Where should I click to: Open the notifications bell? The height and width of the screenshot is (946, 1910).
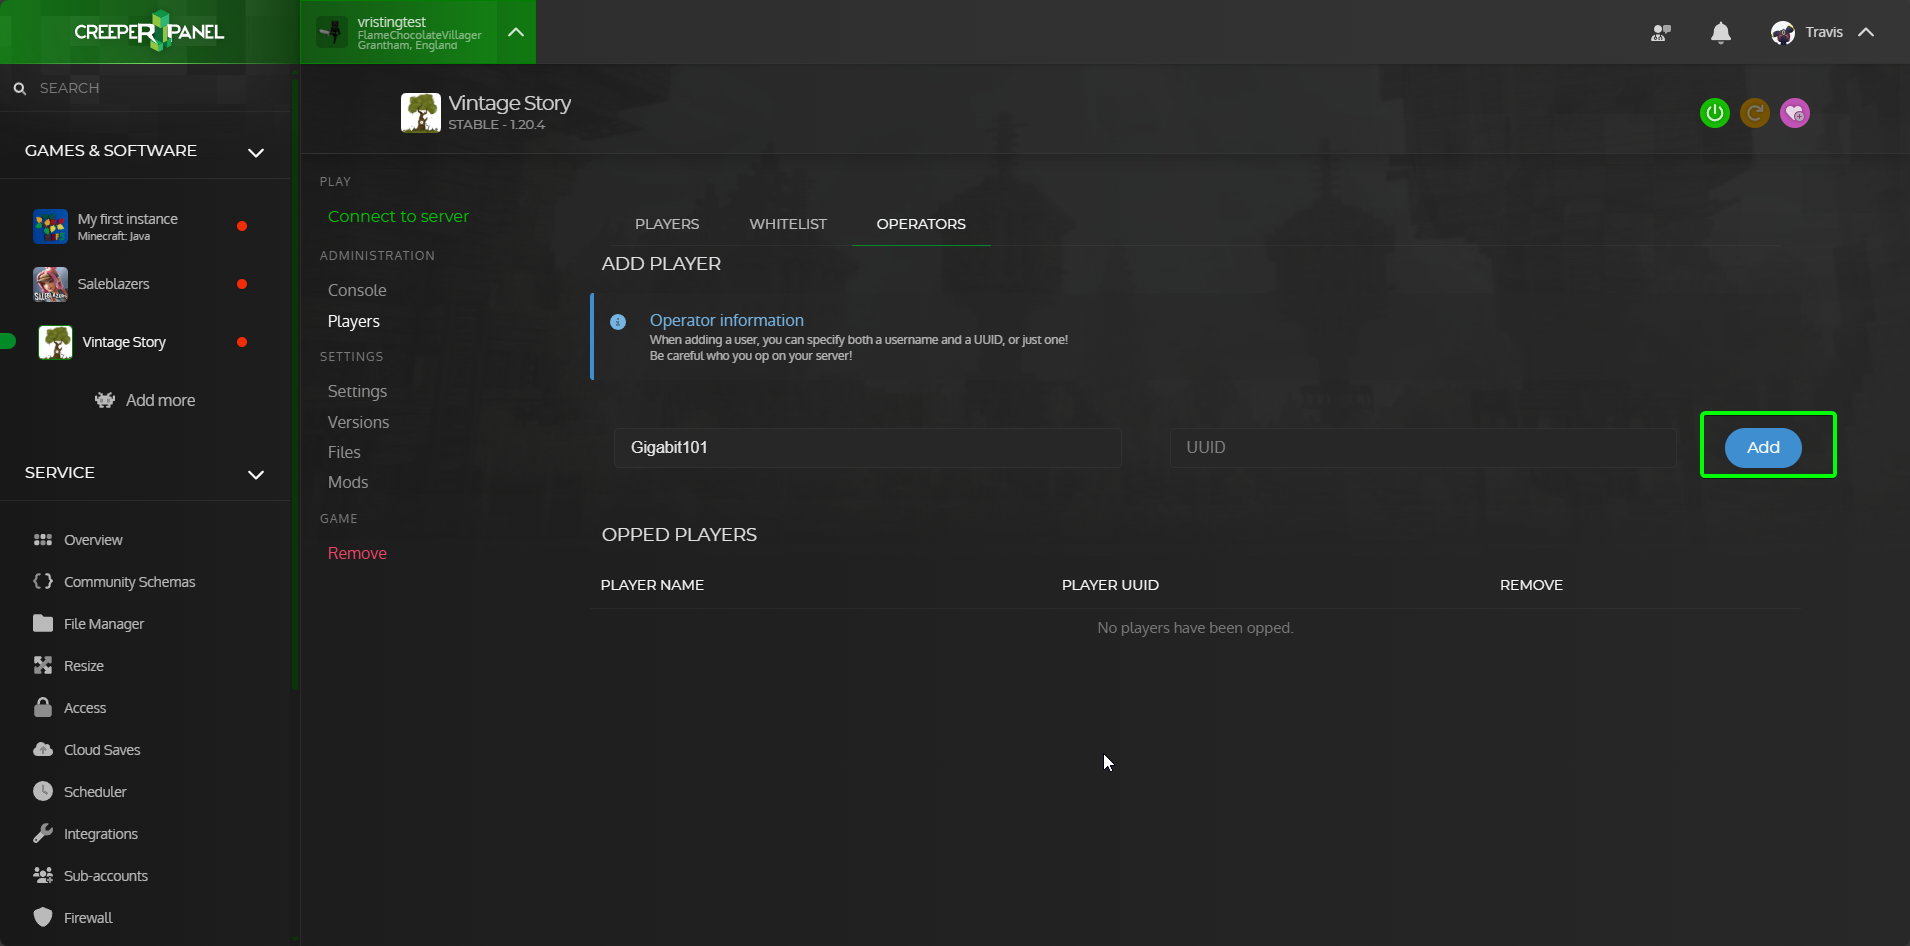1721,33
